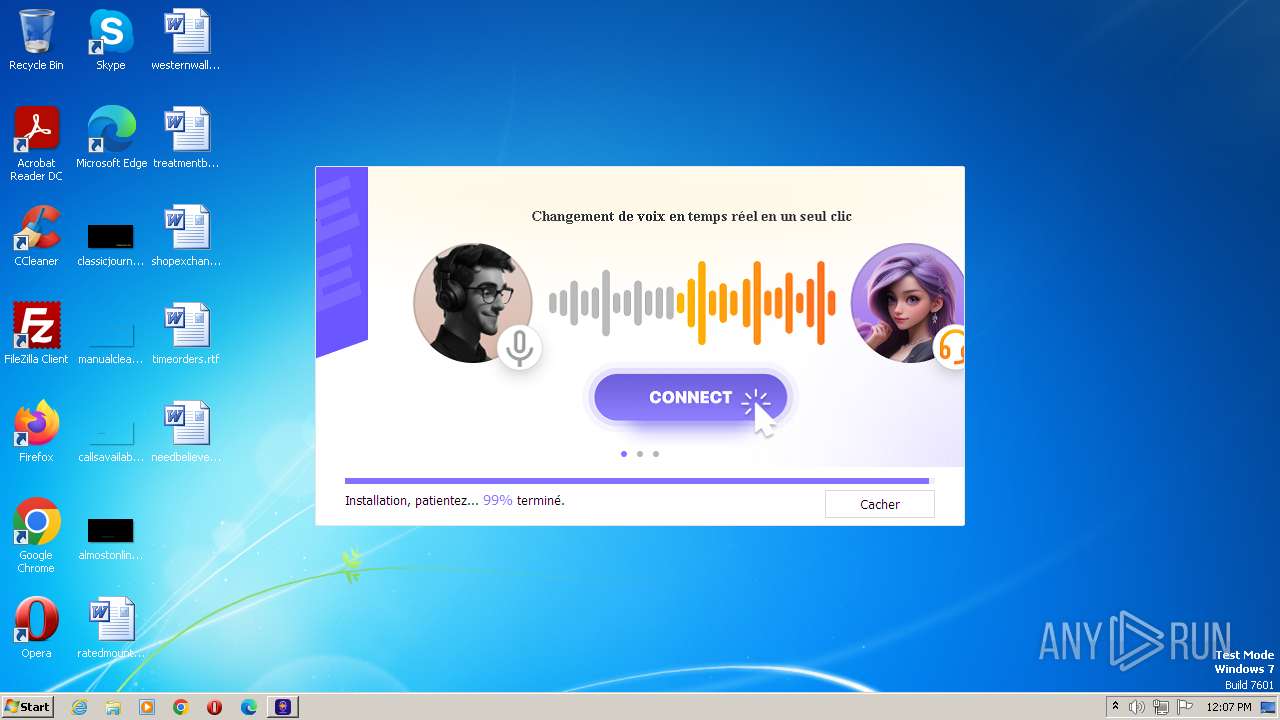Launch Opera from the desktop
The width and height of the screenshot is (1280, 720).
36,628
